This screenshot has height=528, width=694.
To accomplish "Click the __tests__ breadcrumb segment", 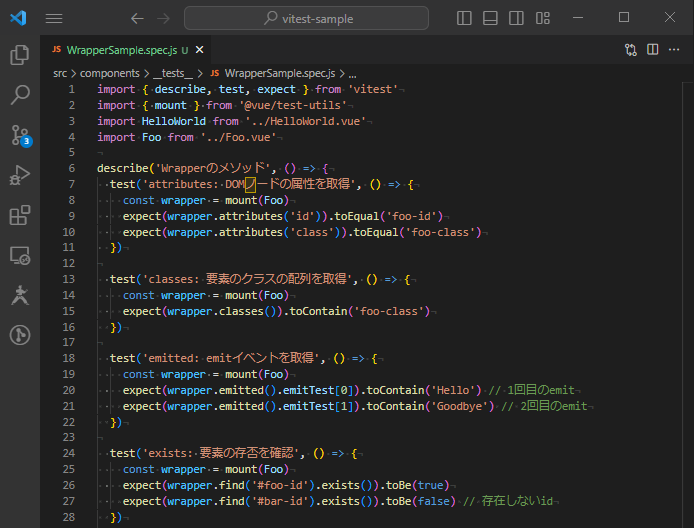I will [173, 73].
